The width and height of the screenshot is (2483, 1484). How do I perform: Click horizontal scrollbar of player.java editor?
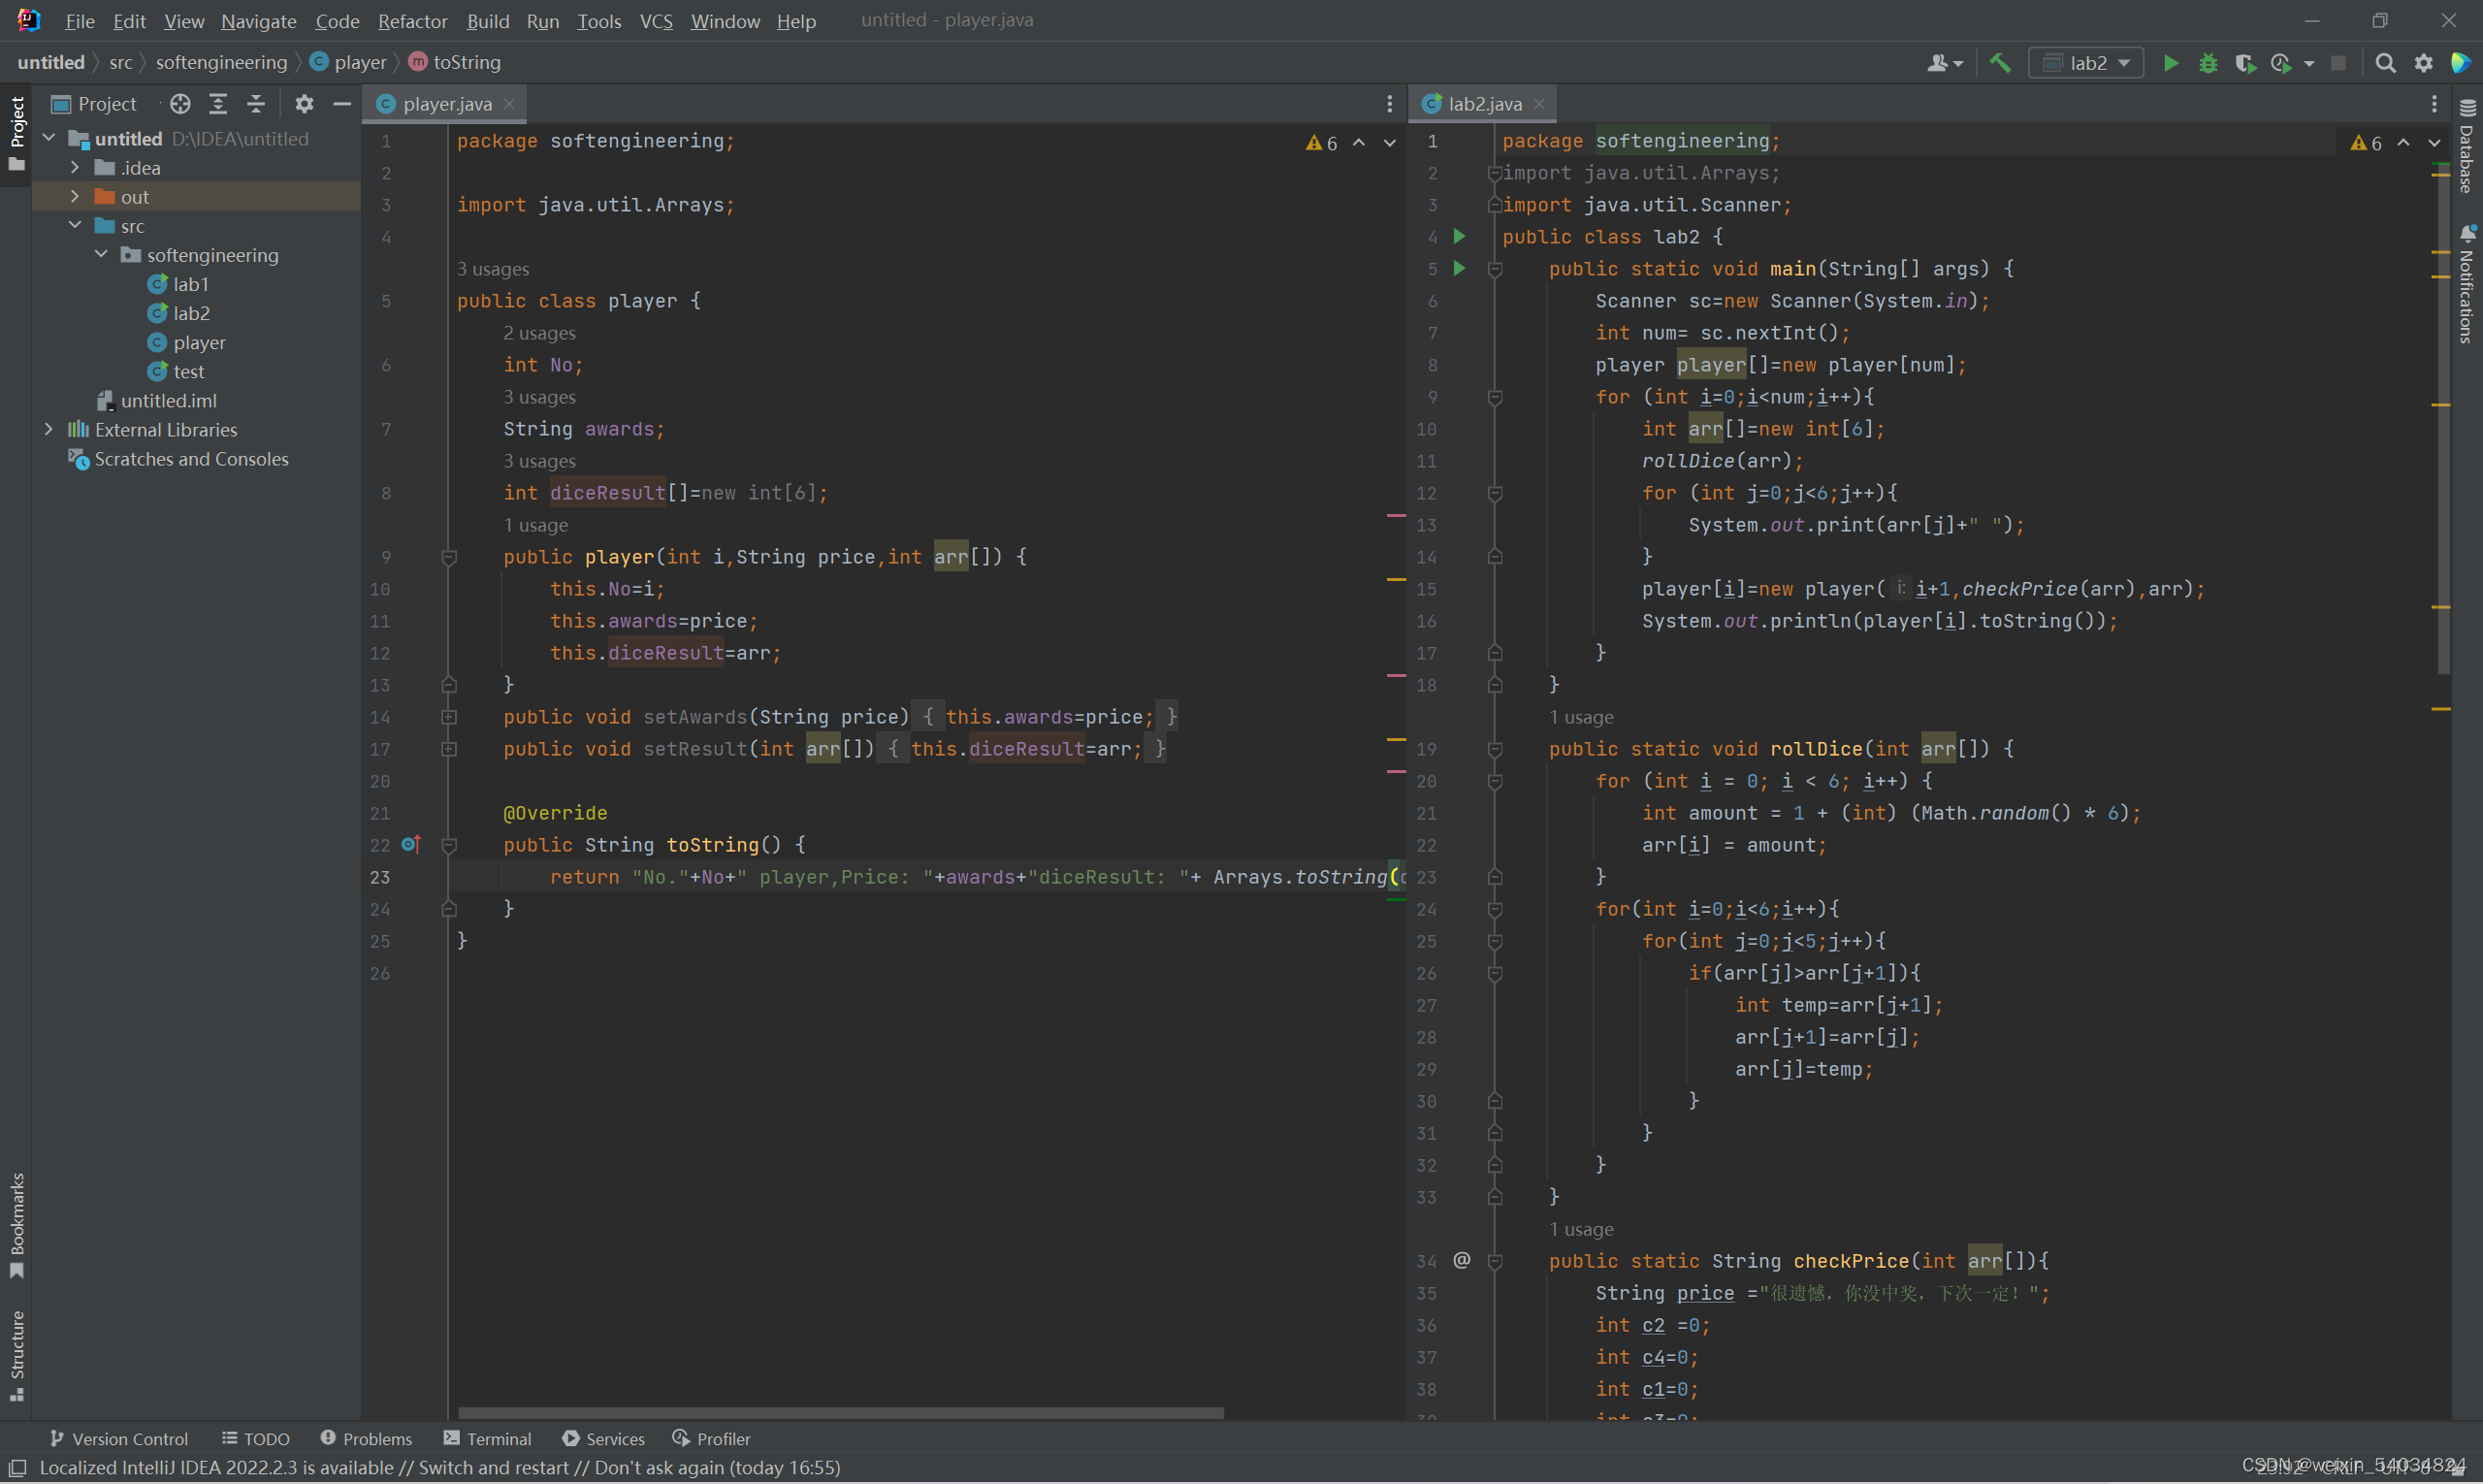click(840, 1412)
